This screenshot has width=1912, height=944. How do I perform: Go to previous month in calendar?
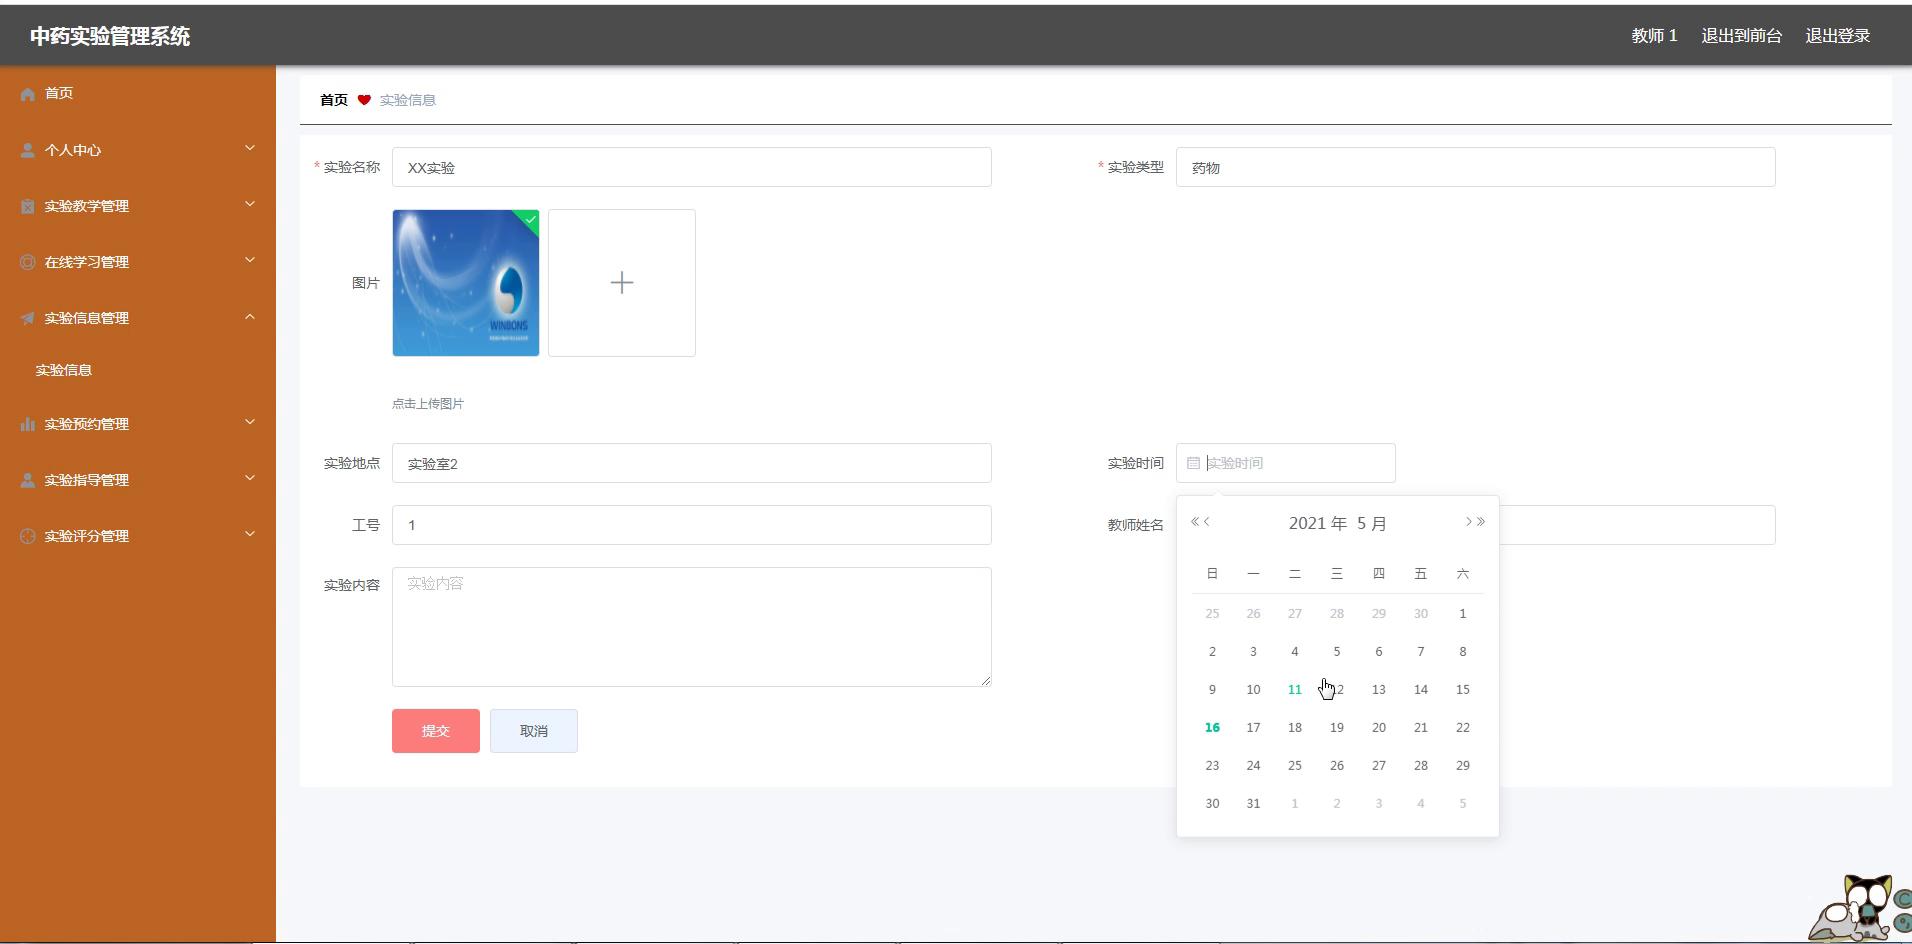(x=1207, y=522)
